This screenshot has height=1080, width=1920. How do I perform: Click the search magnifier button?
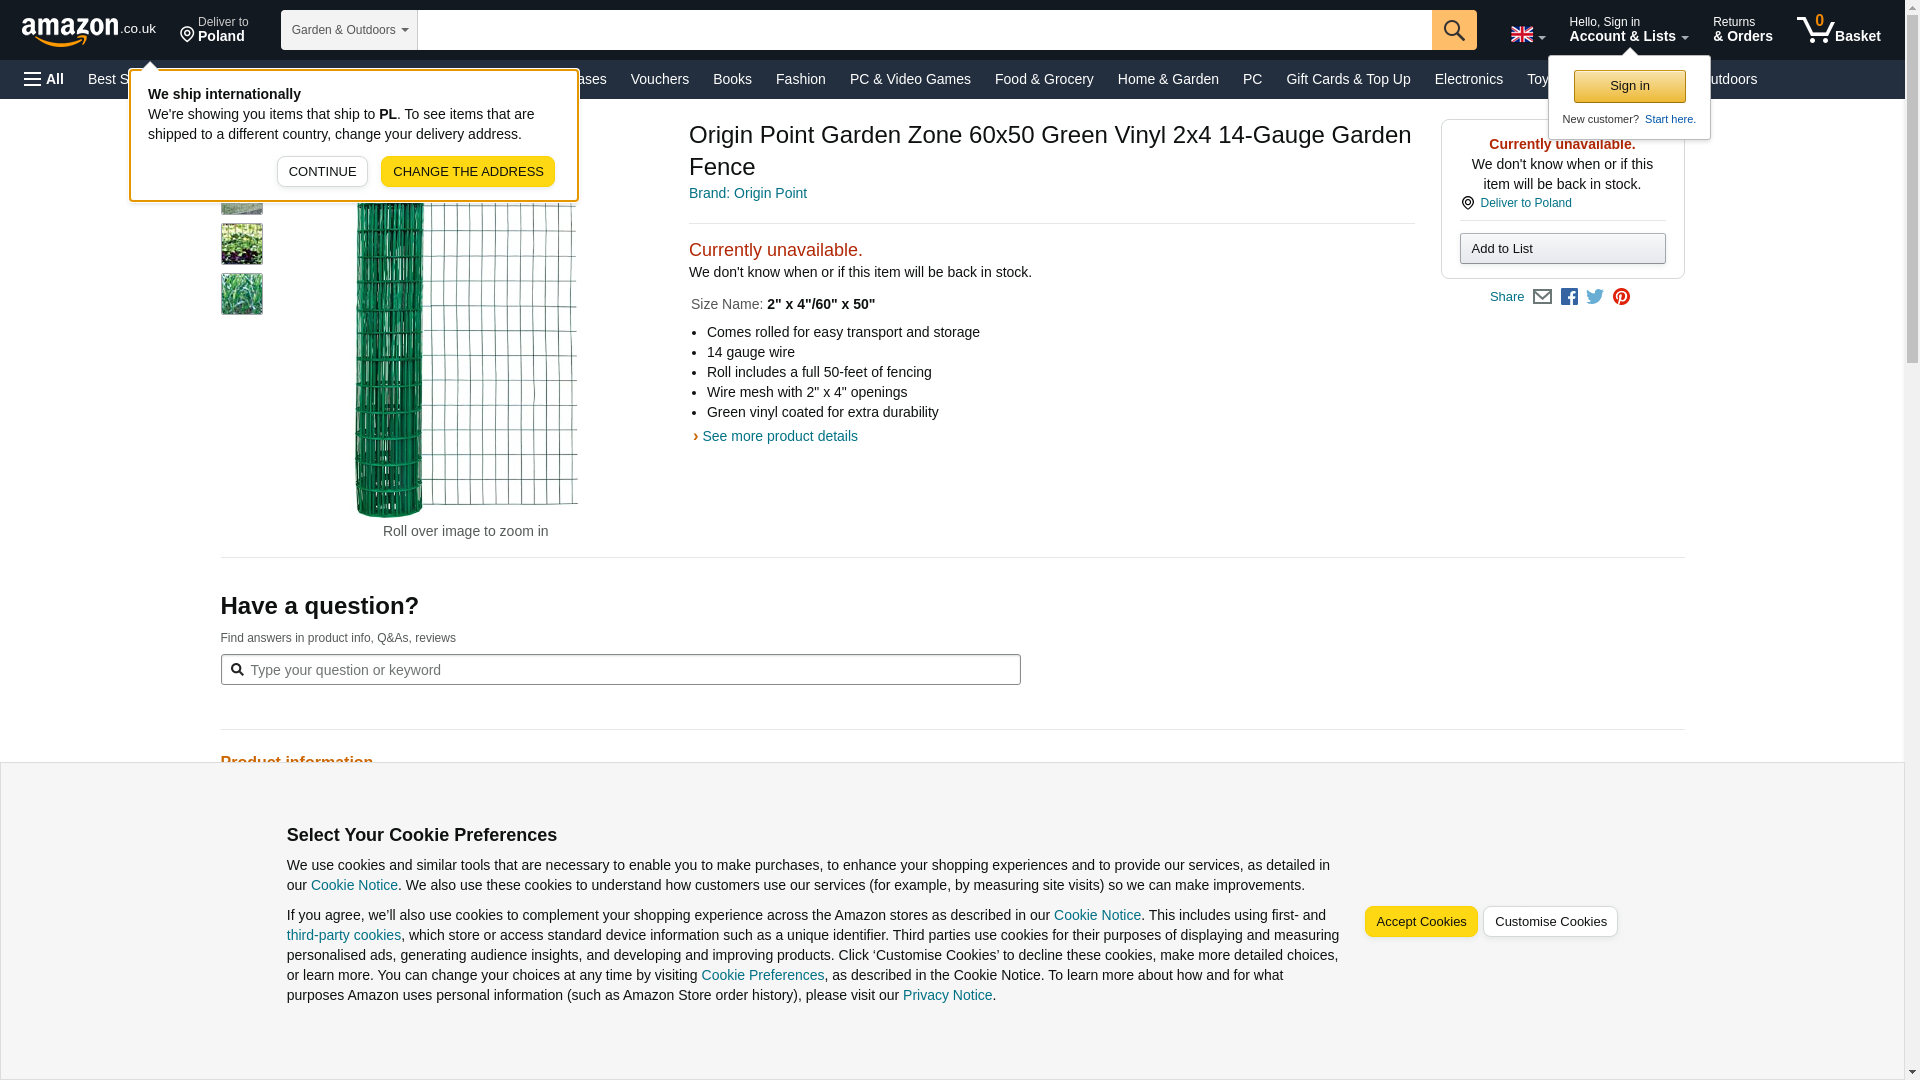[x=1453, y=30]
